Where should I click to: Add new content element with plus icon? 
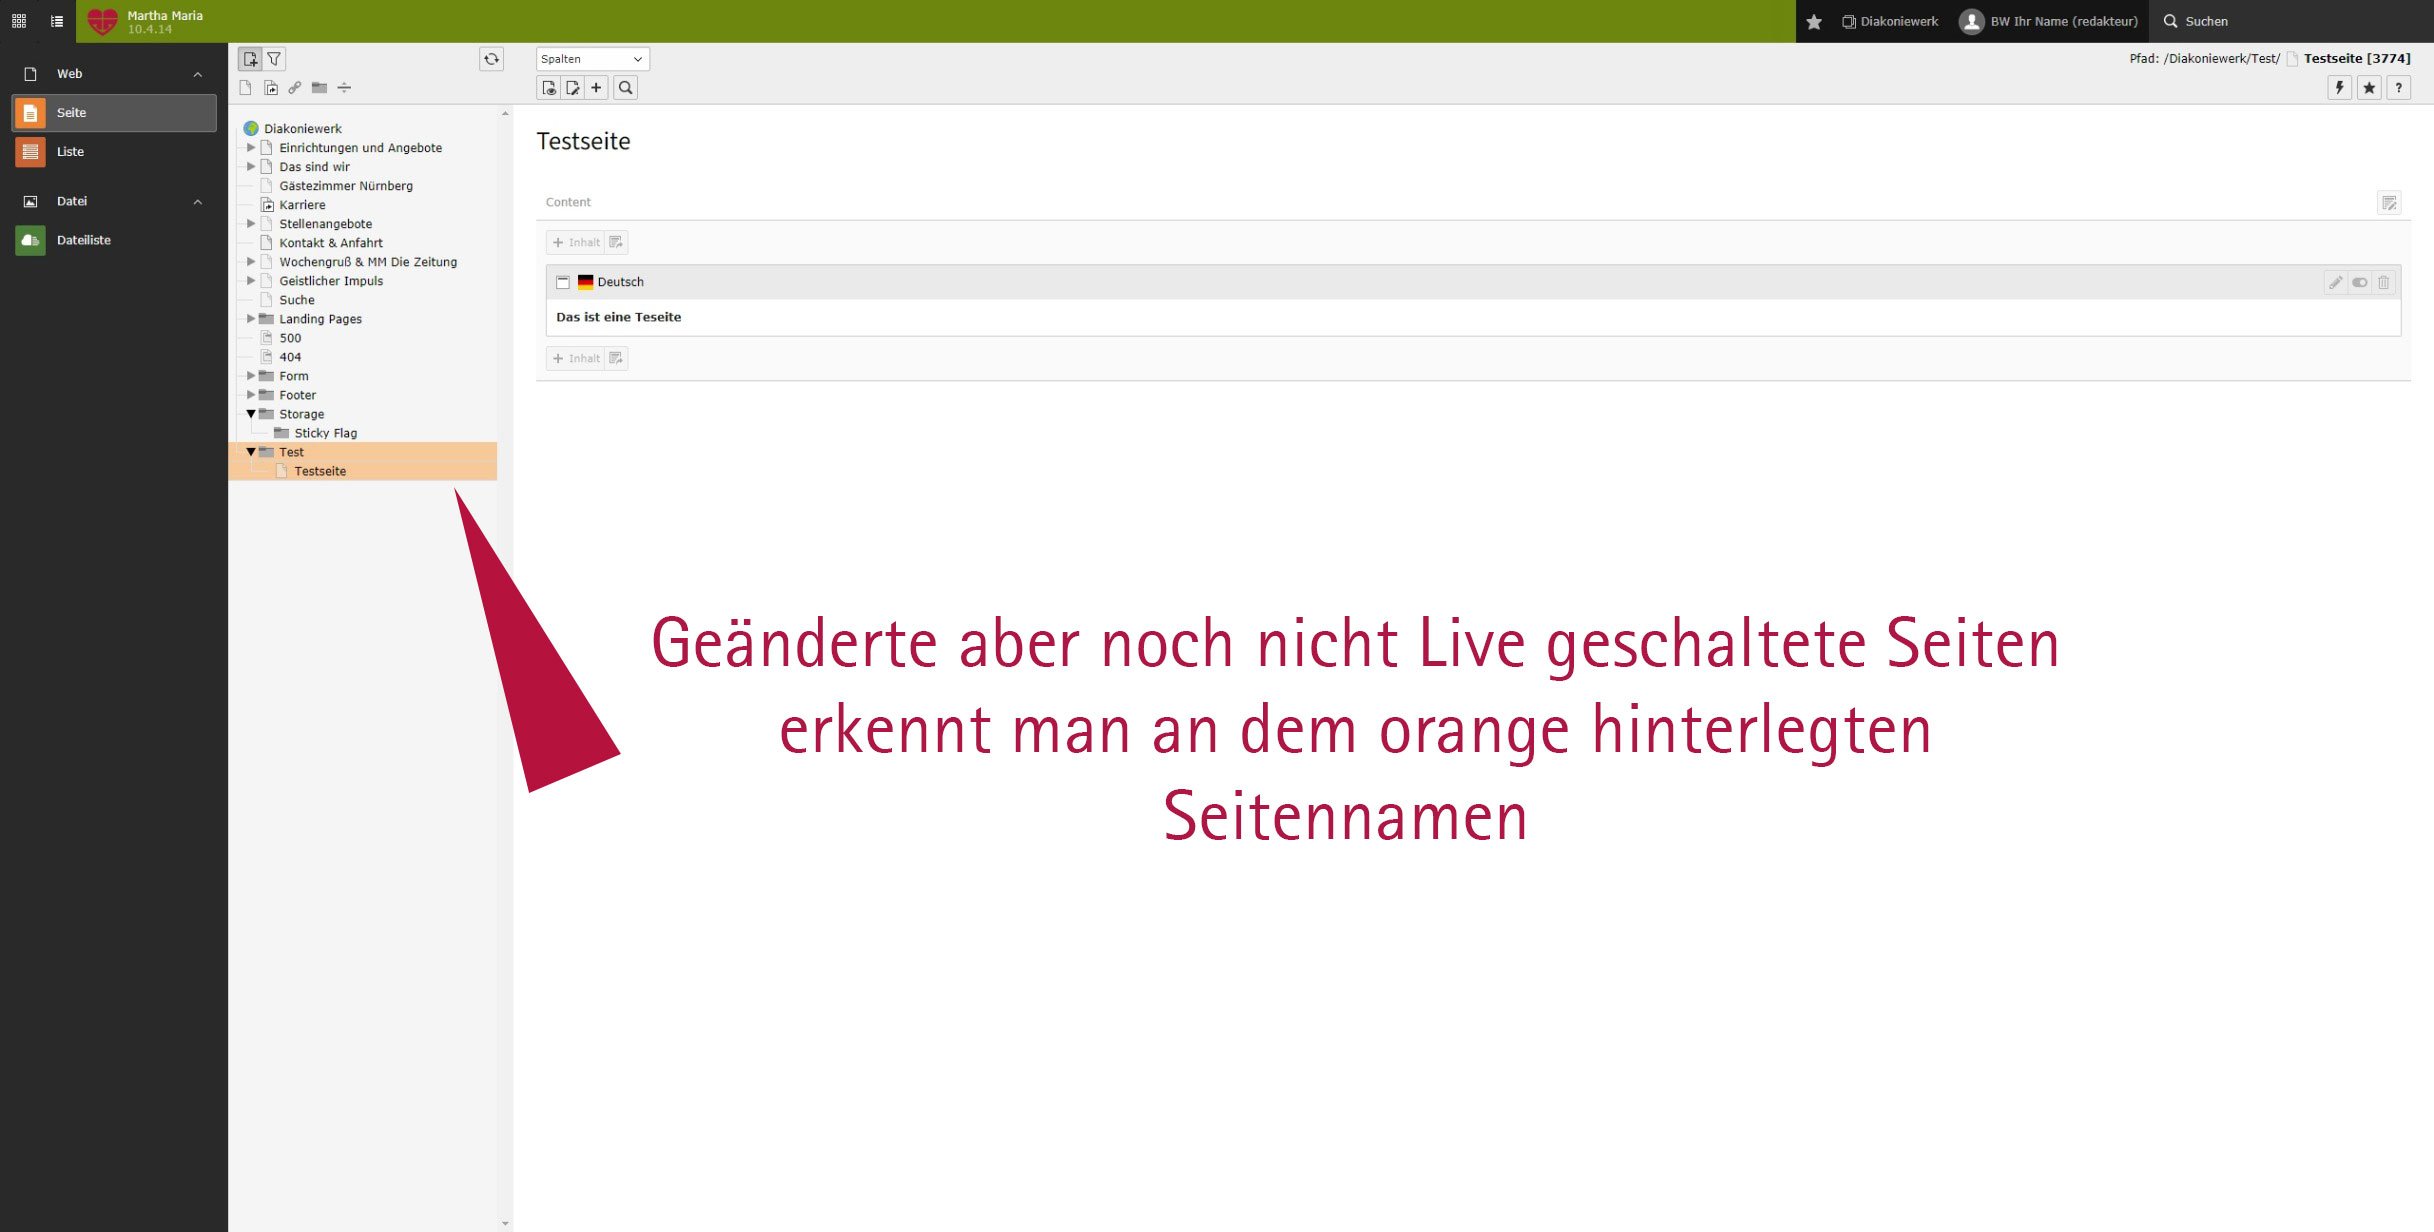click(x=596, y=87)
